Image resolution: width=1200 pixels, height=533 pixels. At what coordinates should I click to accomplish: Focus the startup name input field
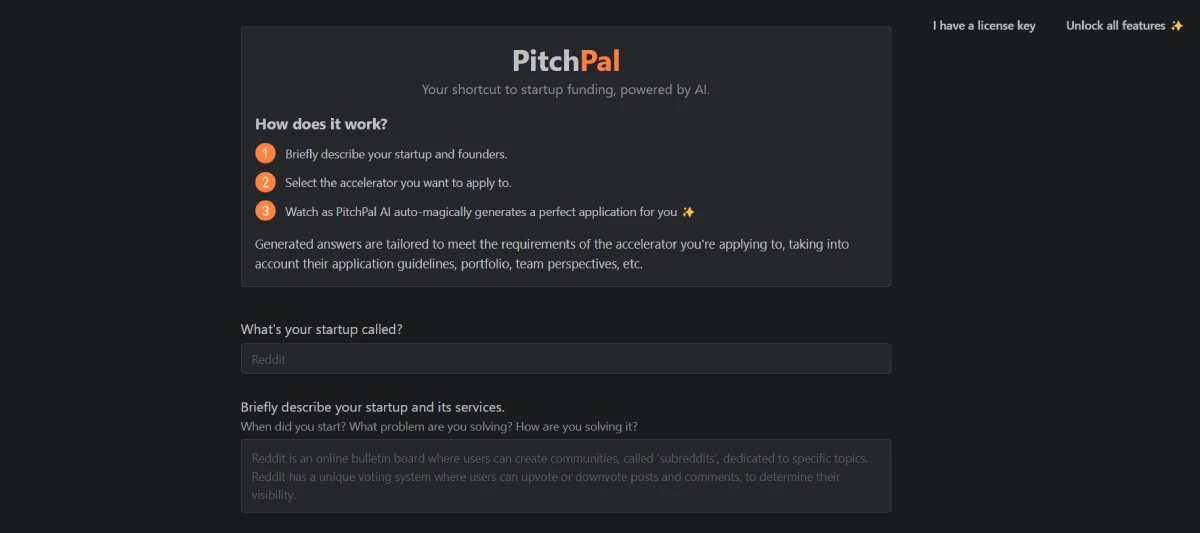[565, 359]
